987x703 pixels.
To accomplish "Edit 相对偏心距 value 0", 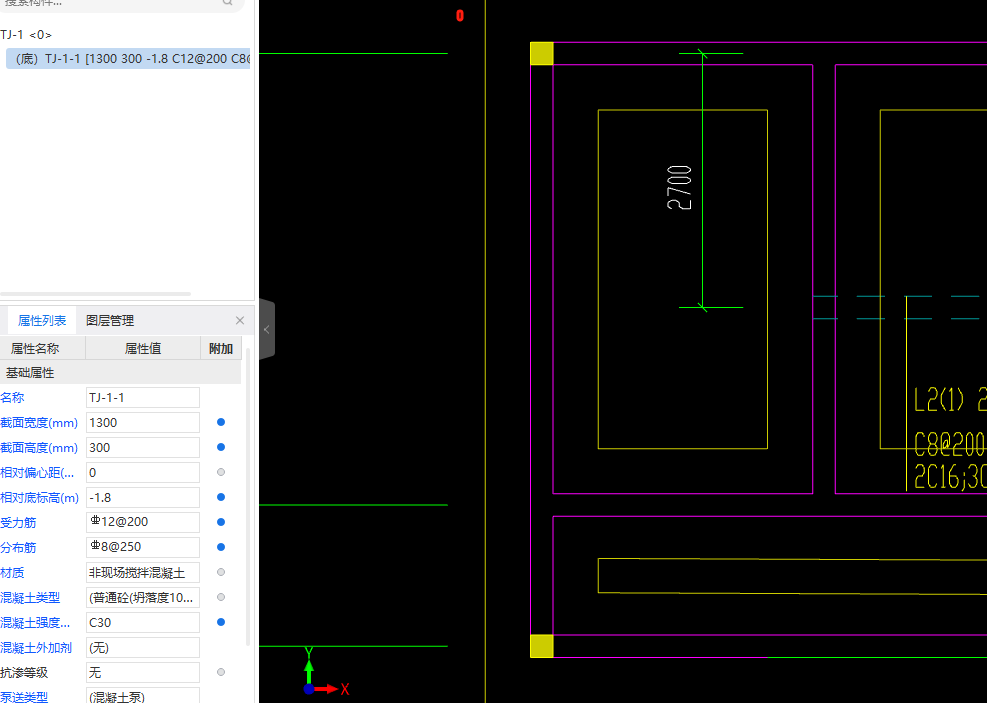I will click(143, 473).
